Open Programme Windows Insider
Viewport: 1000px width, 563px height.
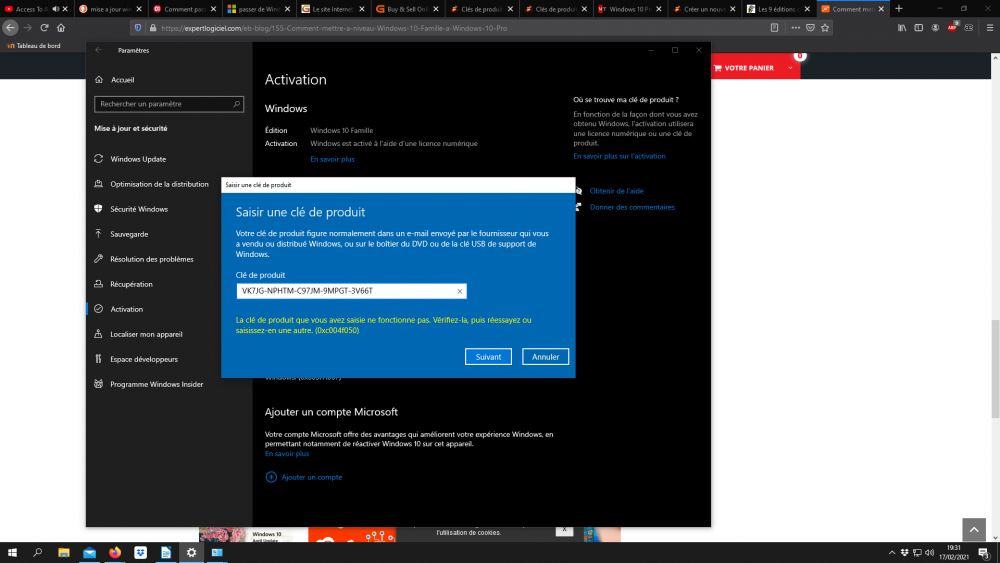(156, 384)
